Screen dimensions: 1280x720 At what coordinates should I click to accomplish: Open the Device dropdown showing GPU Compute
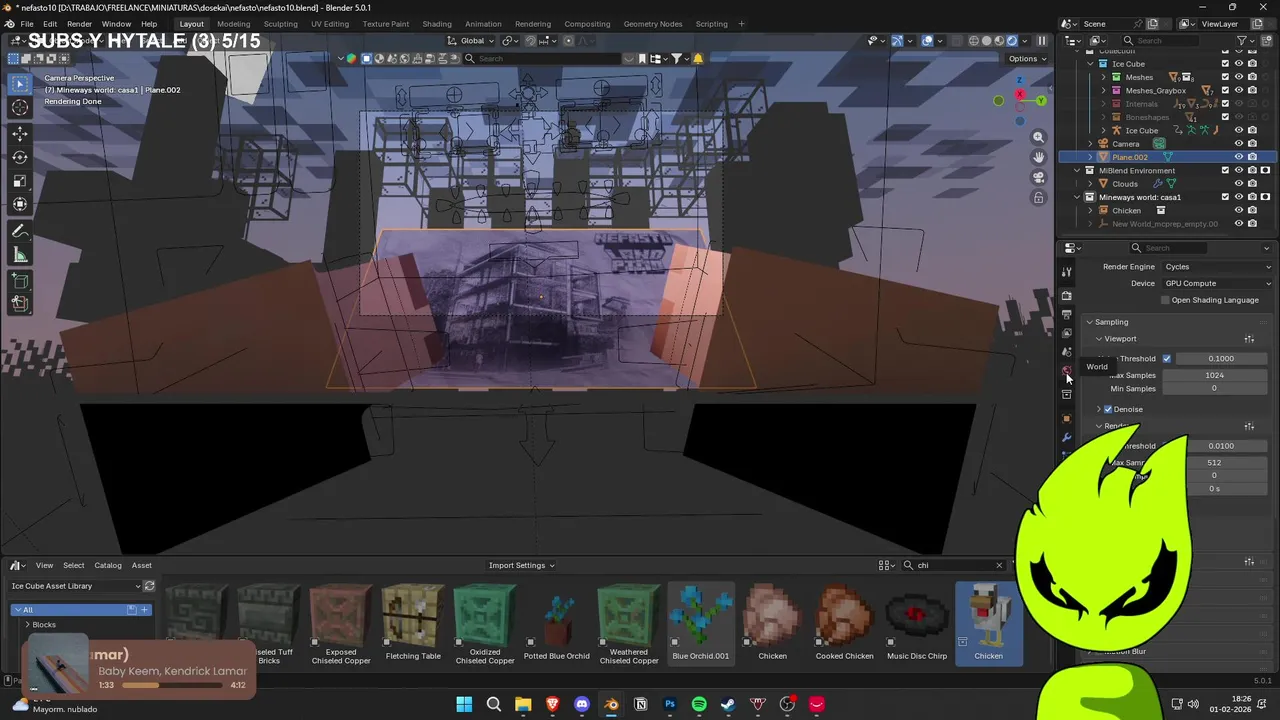pyautogui.click(x=1217, y=283)
